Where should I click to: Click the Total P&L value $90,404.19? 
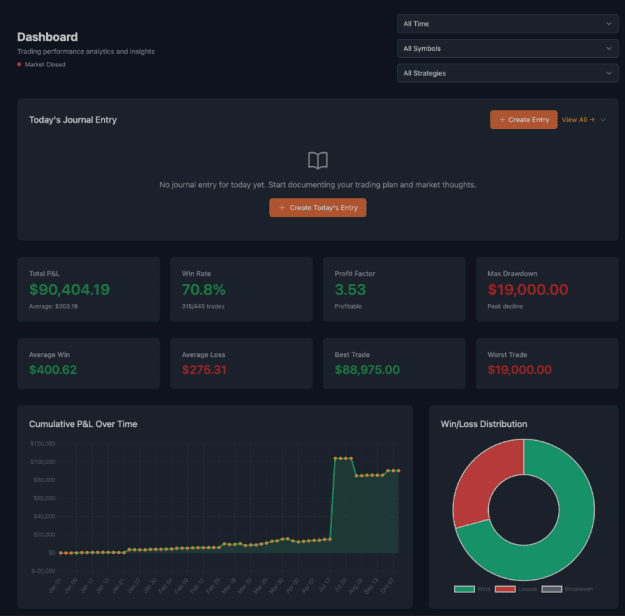click(x=69, y=289)
